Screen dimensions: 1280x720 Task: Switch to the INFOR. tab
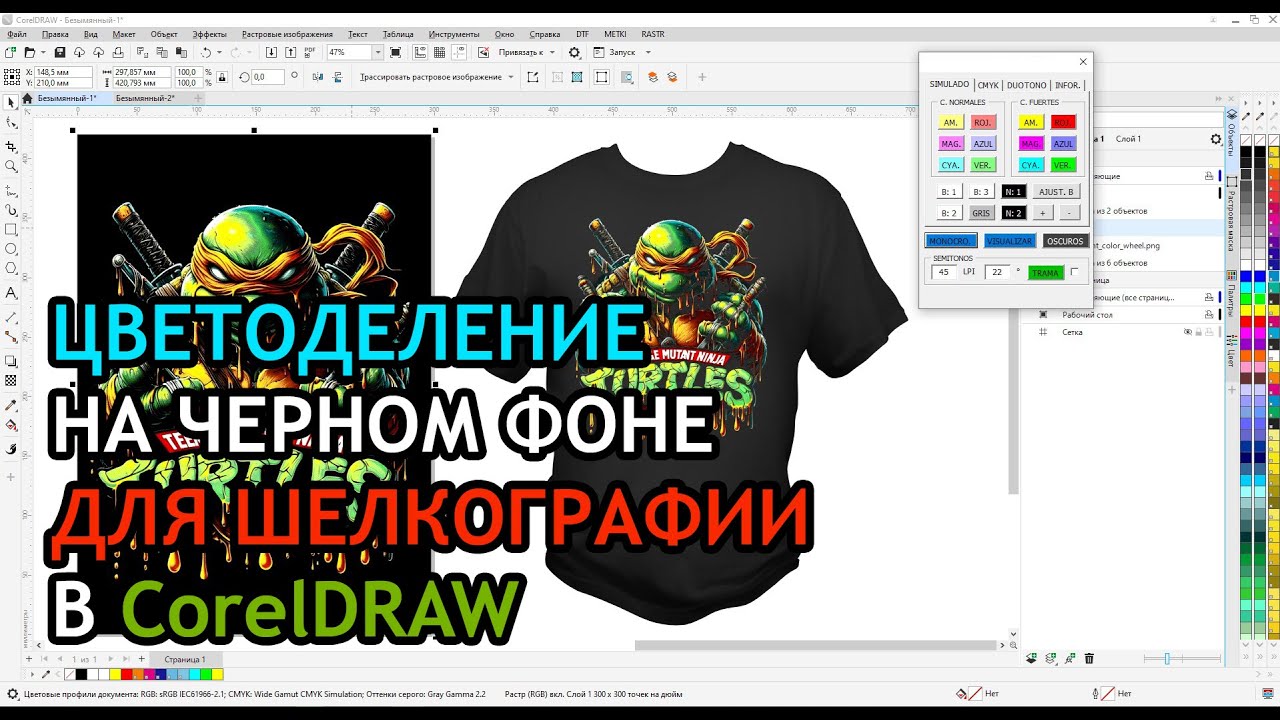[x=1067, y=85]
